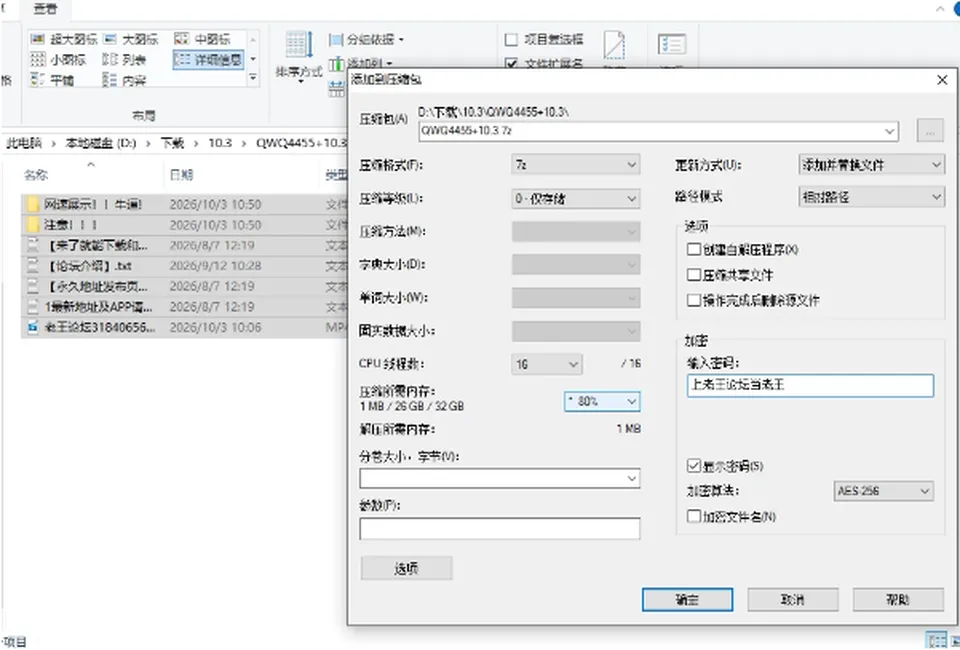Check 创建自解压程序 option
The width and height of the screenshot is (960, 650).
tap(694, 249)
